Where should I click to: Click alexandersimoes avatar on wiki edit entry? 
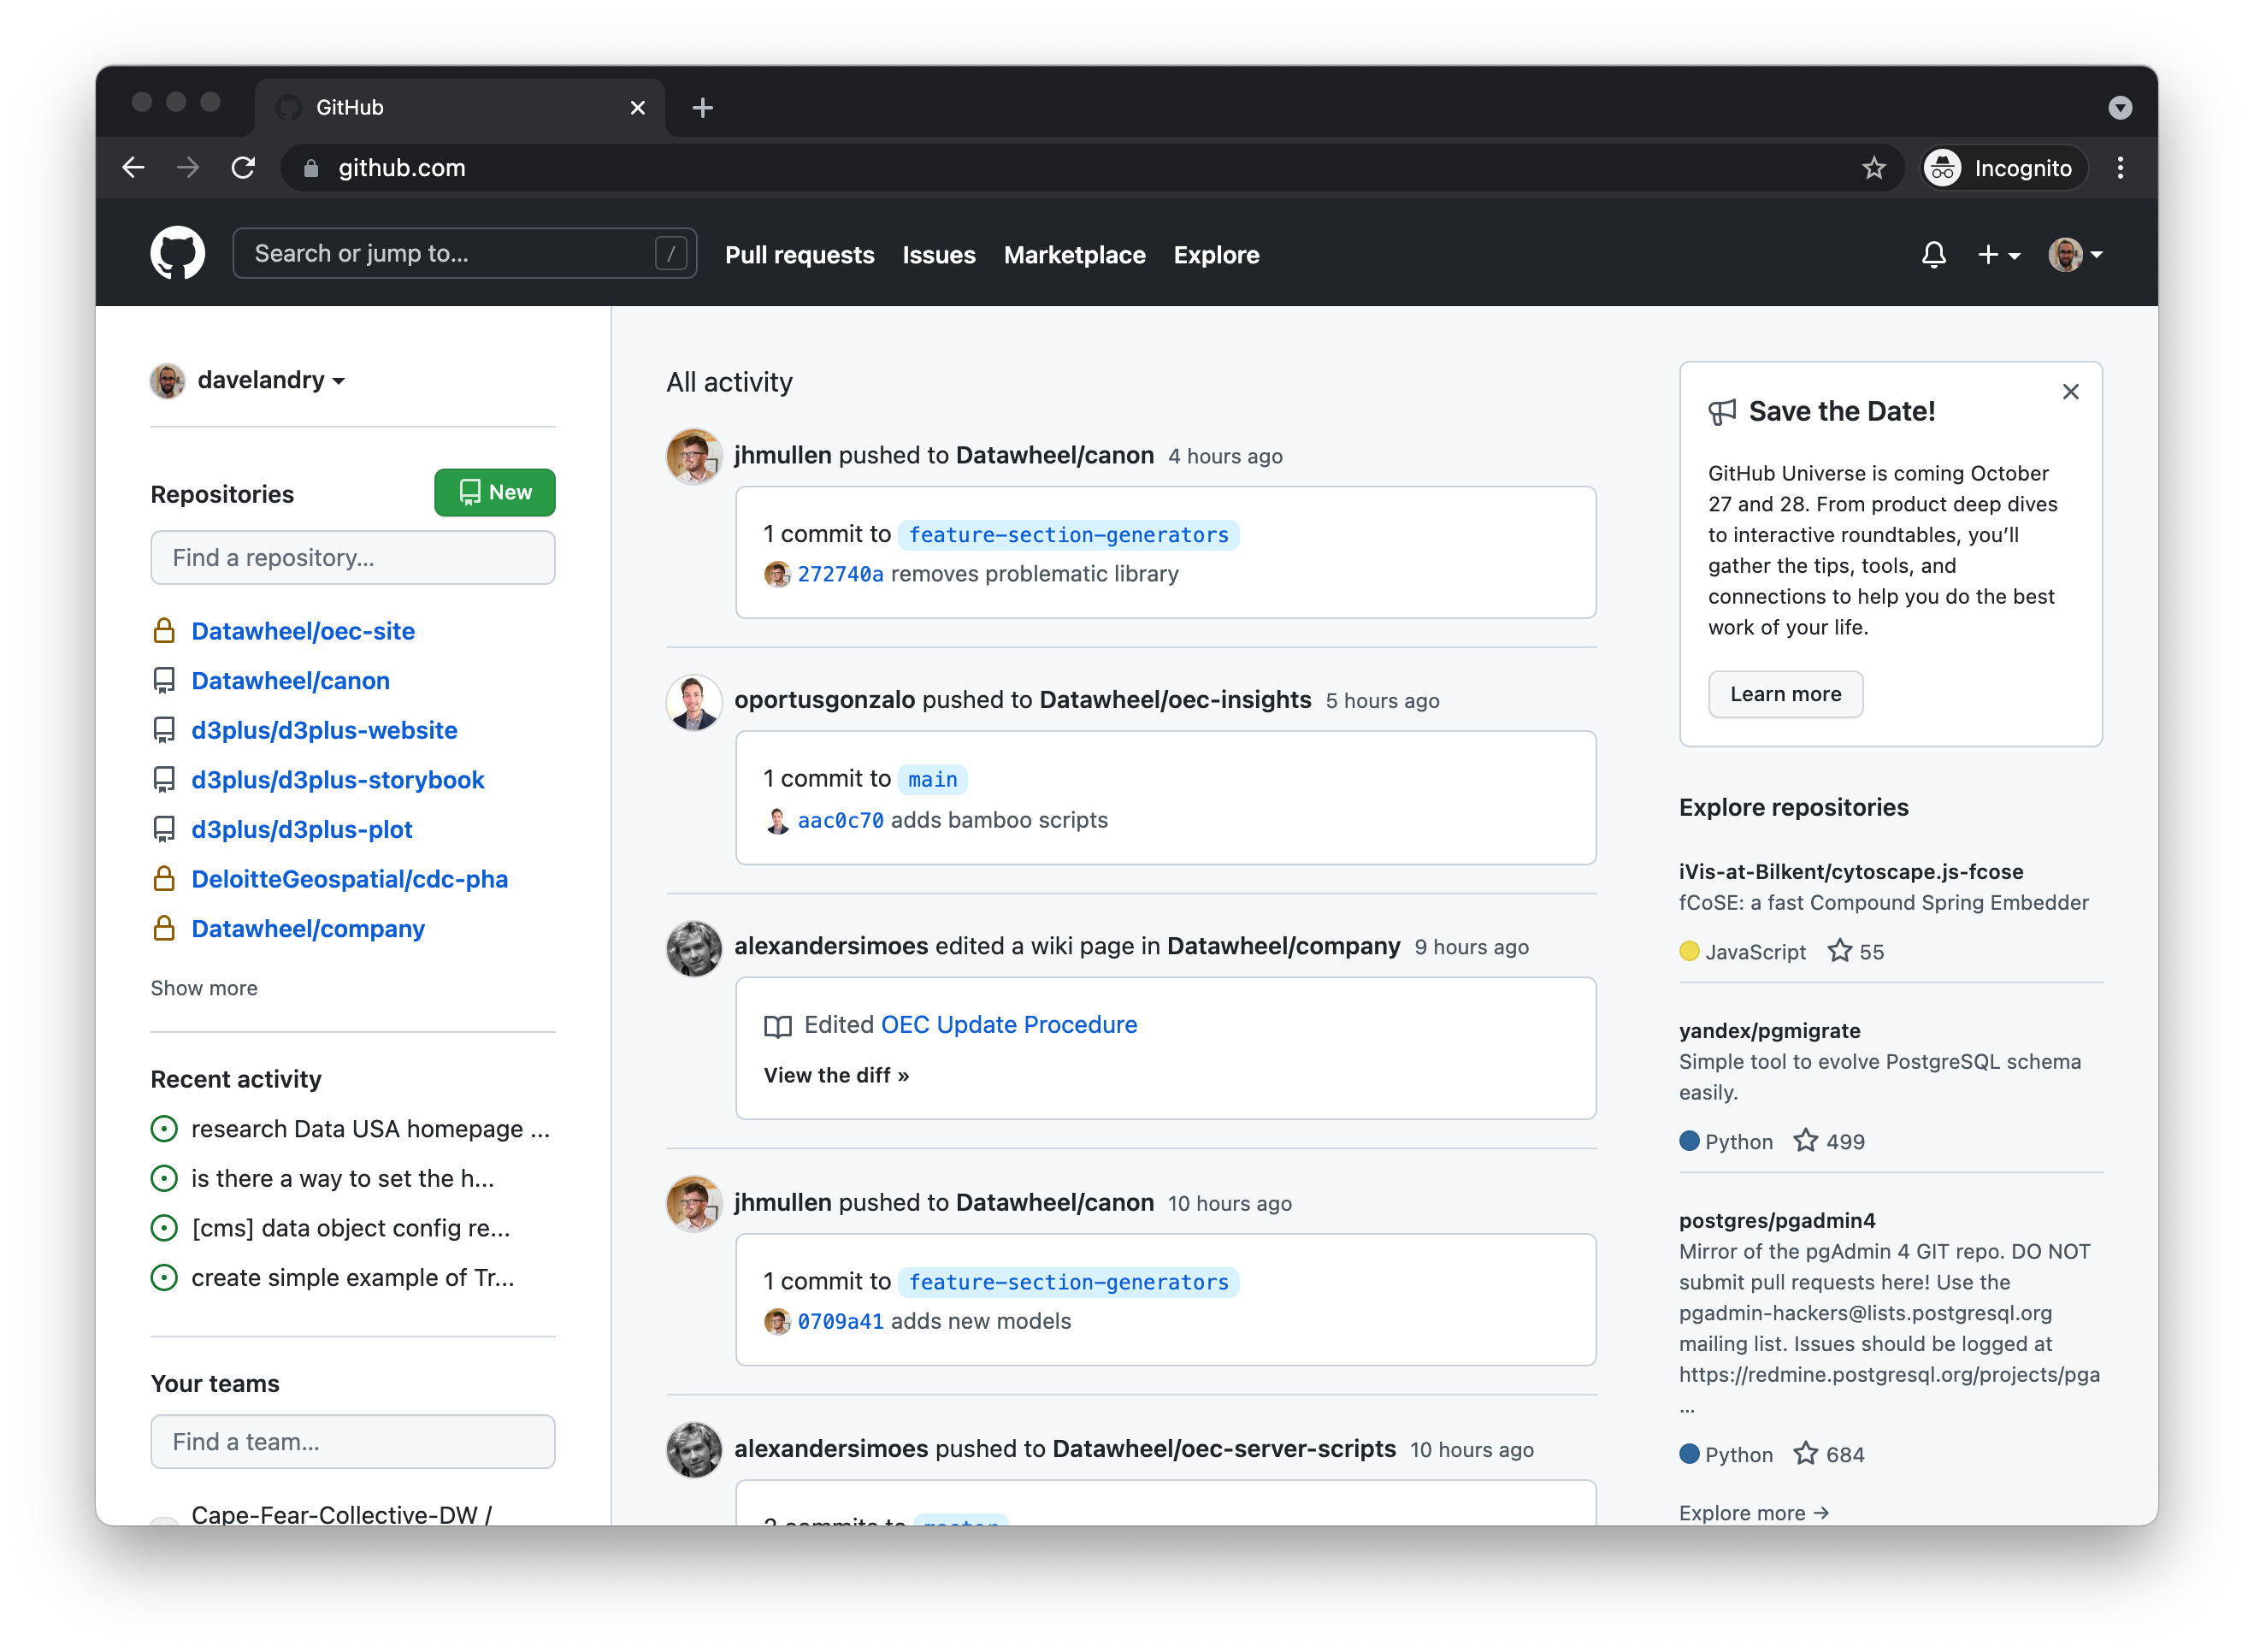click(694, 948)
